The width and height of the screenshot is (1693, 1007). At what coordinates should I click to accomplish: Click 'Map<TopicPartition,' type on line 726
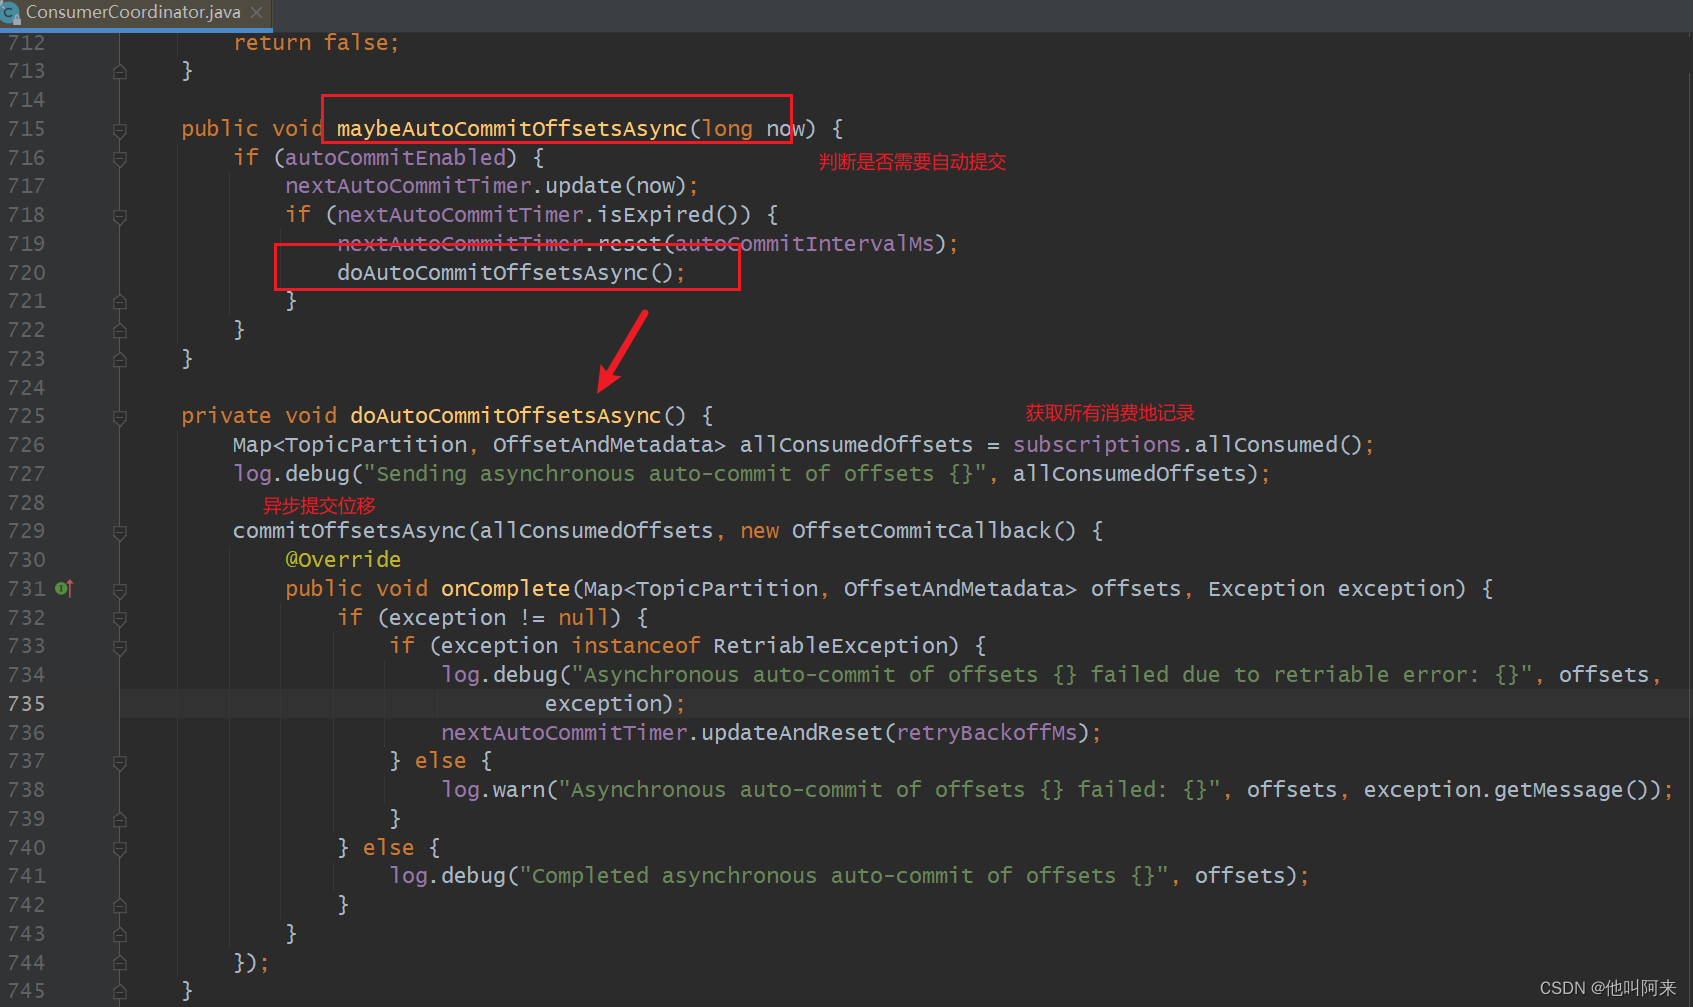(x=356, y=445)
